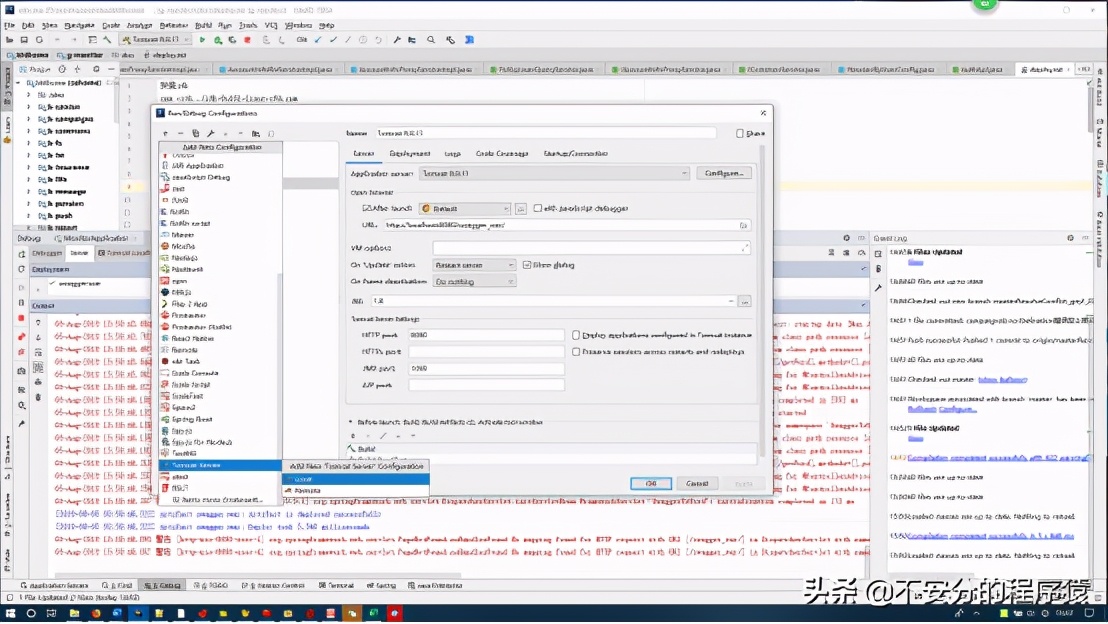Choose Remote in the Tomcat Server submenu
The image size is (1108, 624).
356,490
